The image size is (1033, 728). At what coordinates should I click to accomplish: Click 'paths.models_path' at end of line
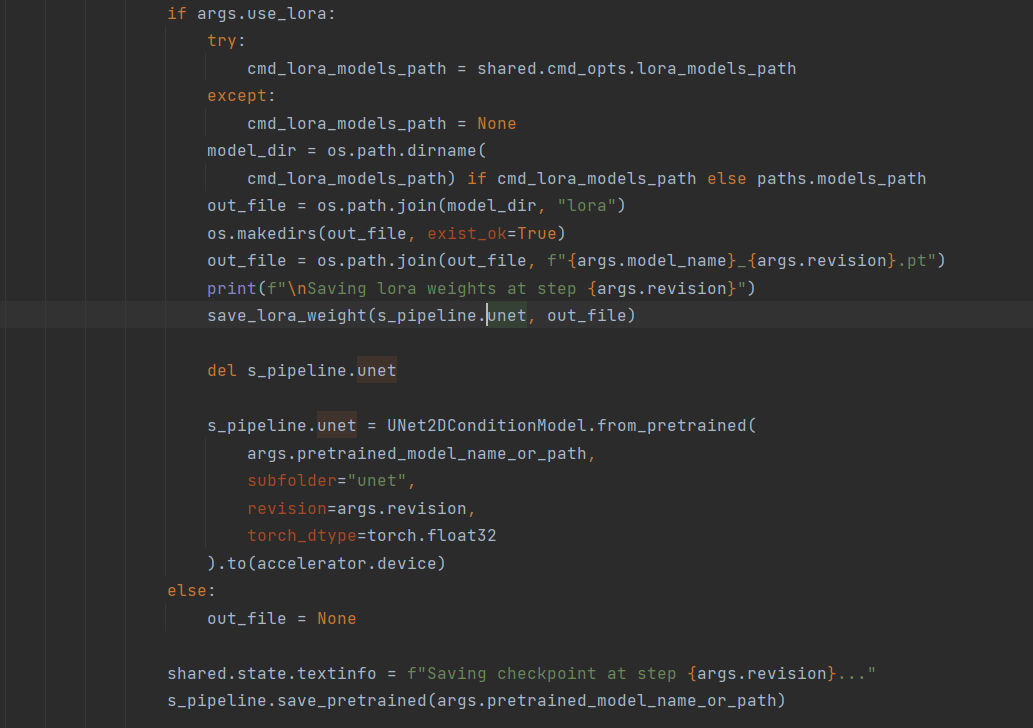(841, 179)
